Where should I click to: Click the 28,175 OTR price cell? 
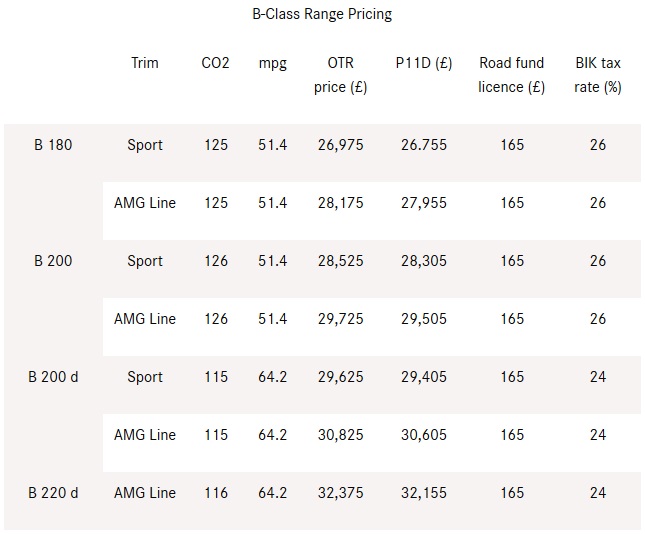click(341, 203)
